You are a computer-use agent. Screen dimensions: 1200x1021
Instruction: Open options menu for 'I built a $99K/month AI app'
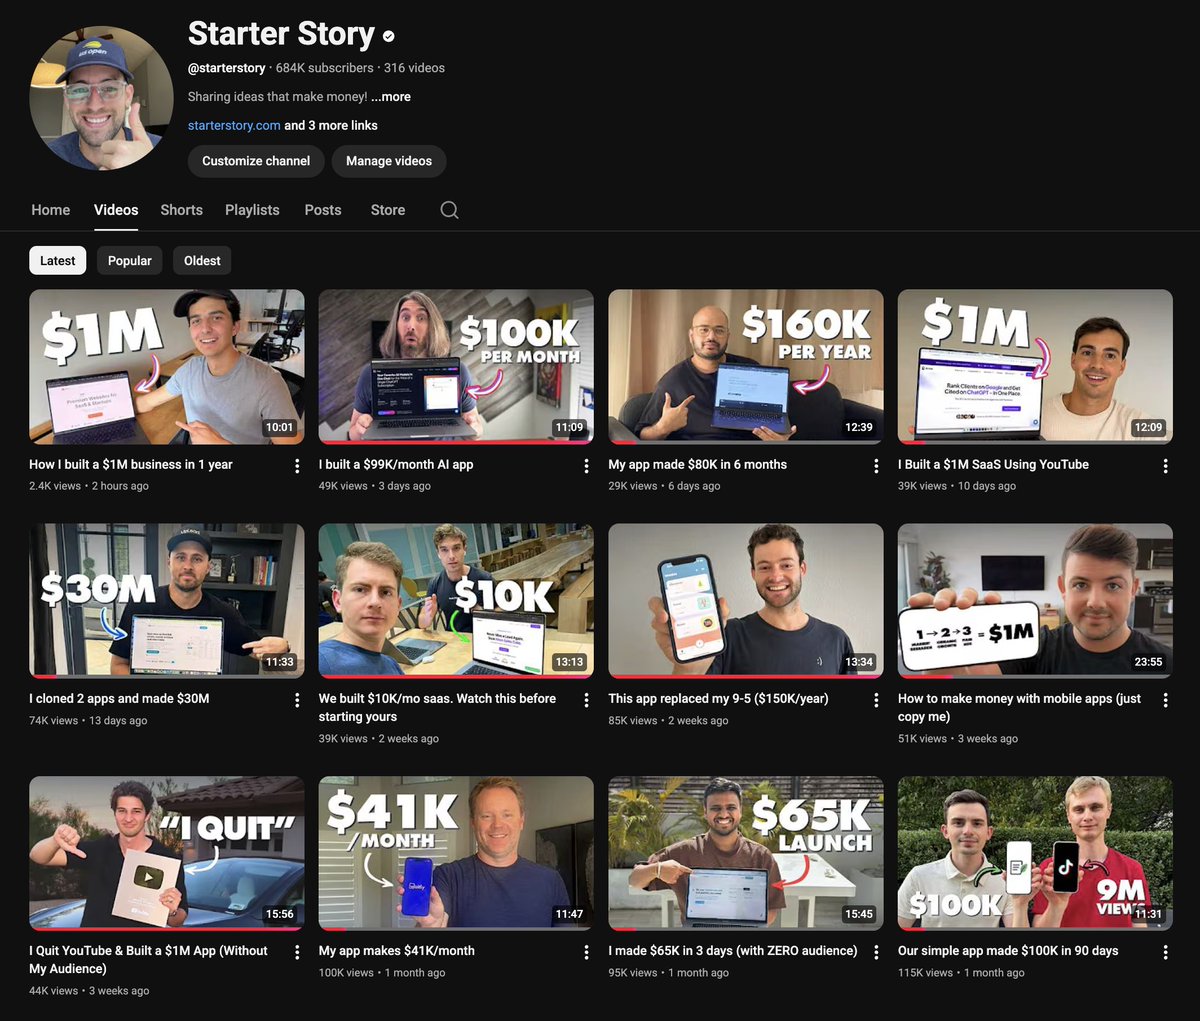pos(586,466)
